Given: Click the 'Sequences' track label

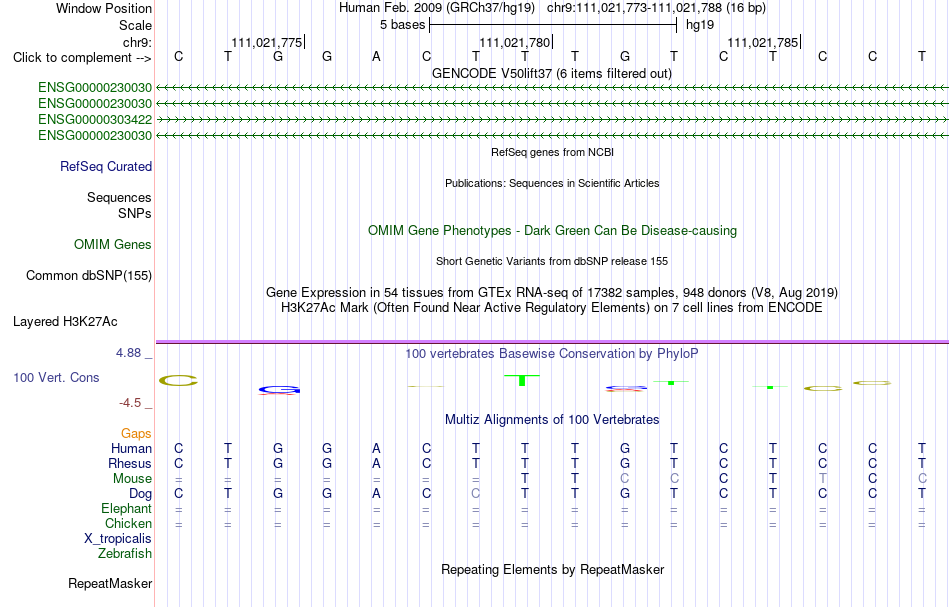Looking at the screenshot, I should click(x=119, y=197).
